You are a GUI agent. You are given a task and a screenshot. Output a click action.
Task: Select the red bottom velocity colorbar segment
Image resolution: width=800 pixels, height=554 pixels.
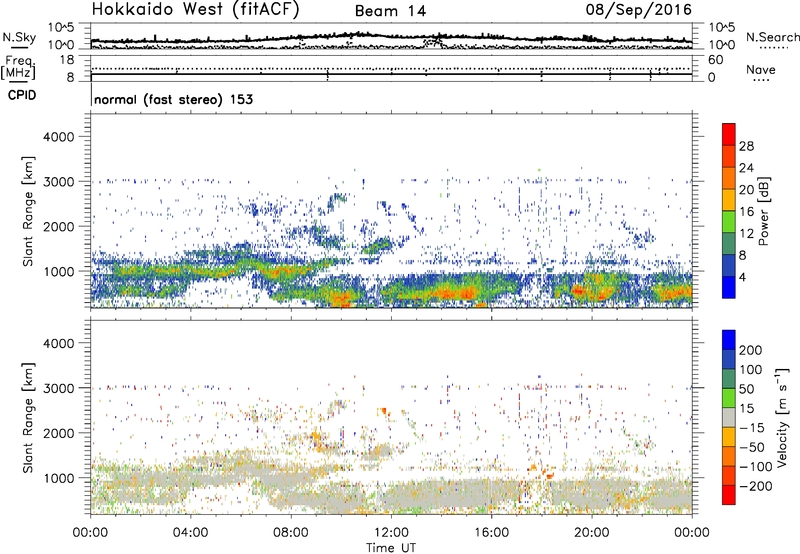pyautogui.click(x=729, y=495)
